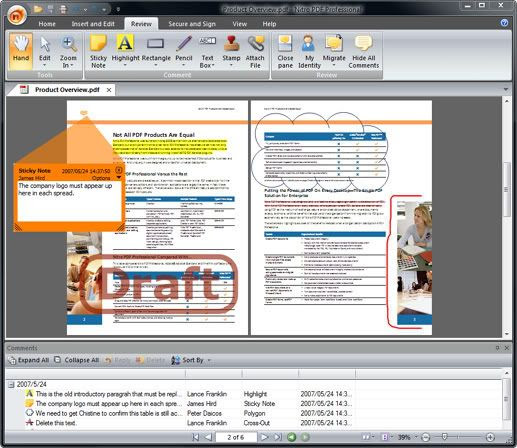The height and width of the screenshot is (448, 517).
Task: Switch to the Insert and Edit tab
Action: [93, 24]
